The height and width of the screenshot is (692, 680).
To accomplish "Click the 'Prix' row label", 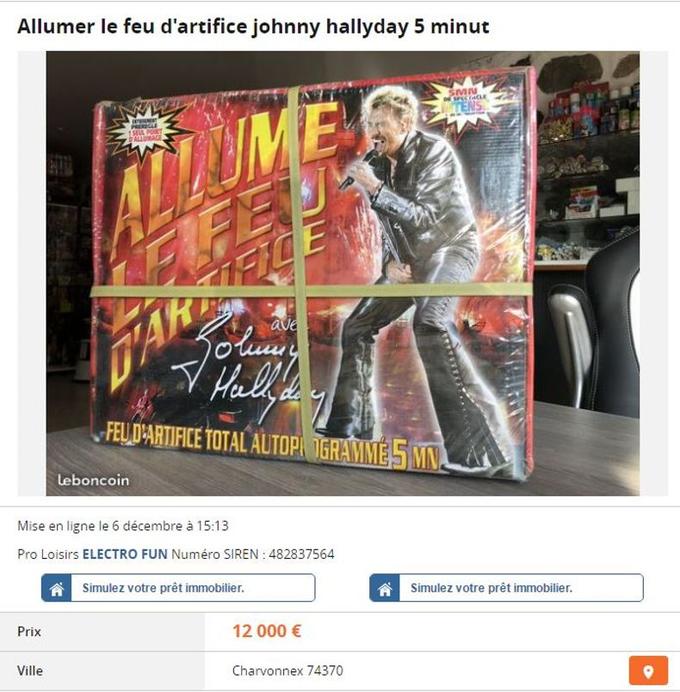I will pos(29,632).
